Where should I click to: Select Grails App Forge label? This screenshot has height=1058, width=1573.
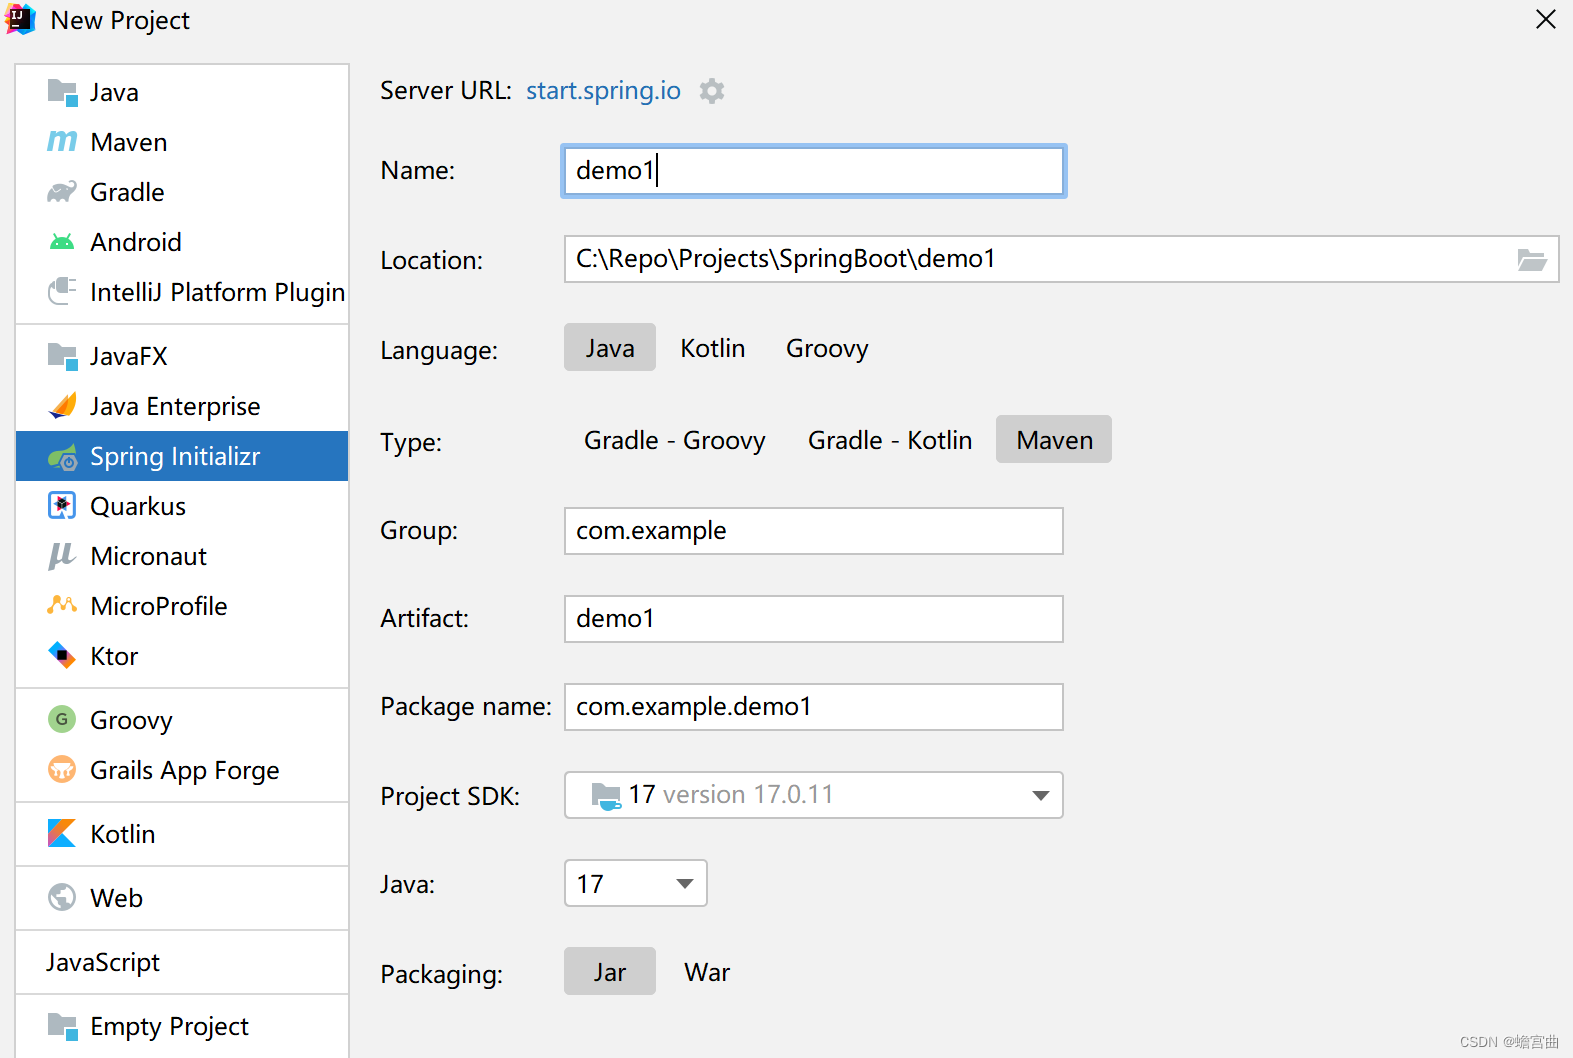click(x=185, y=770)
